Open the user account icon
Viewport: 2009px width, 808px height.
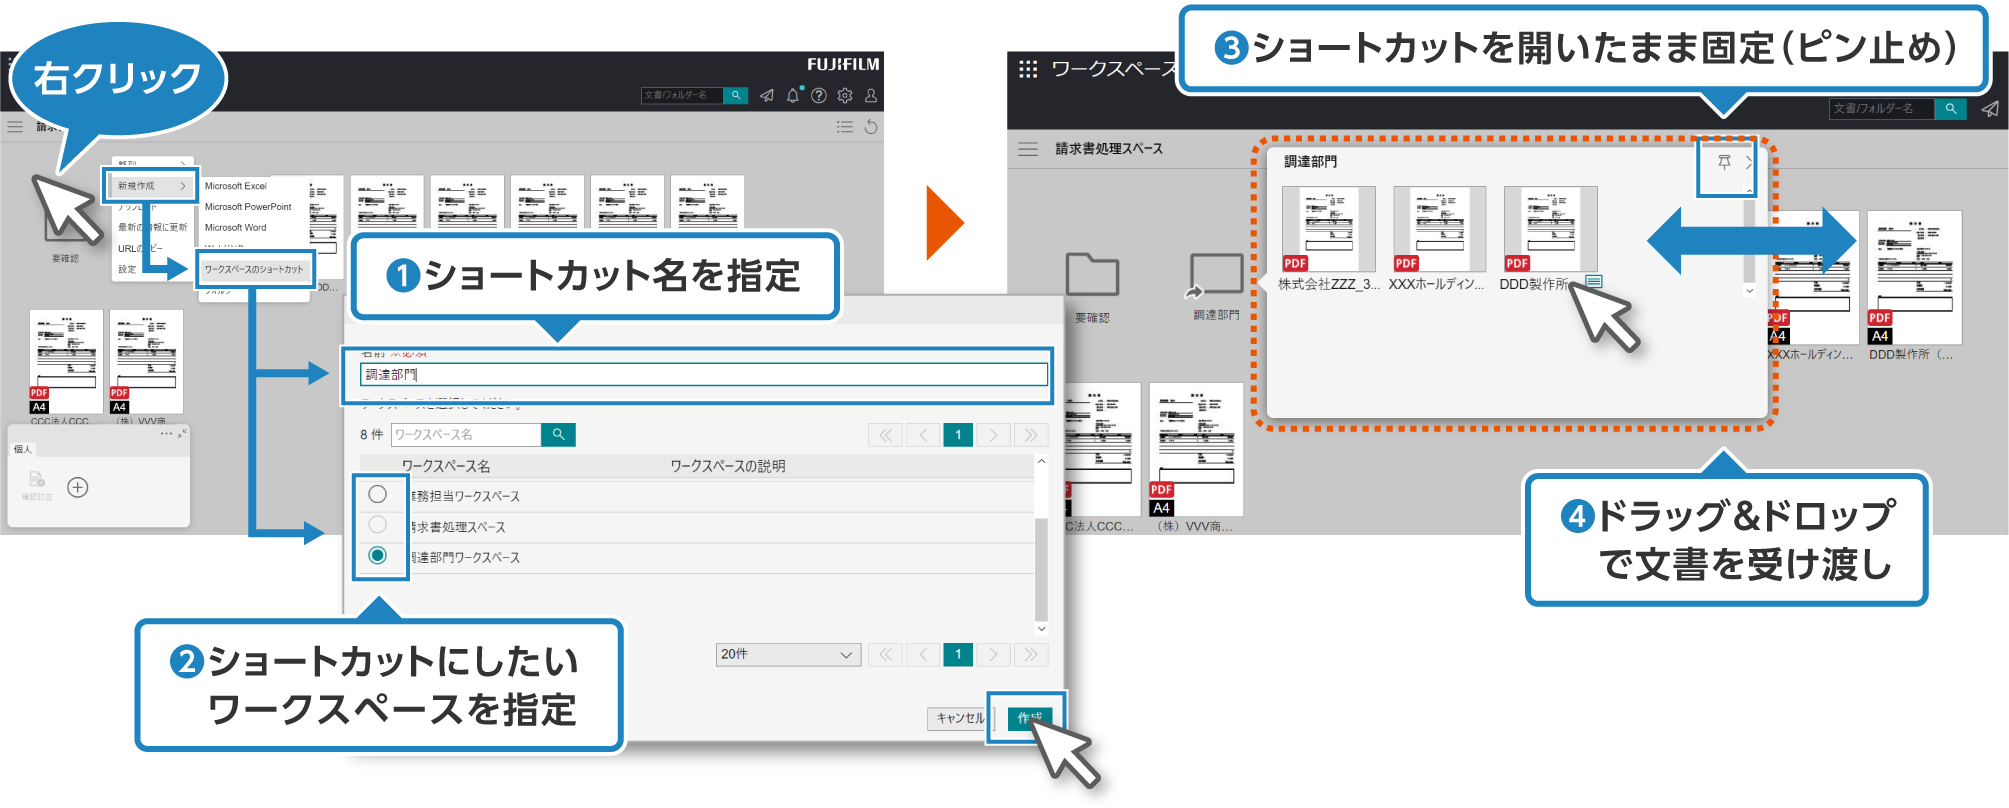click(x=871, y=95)
